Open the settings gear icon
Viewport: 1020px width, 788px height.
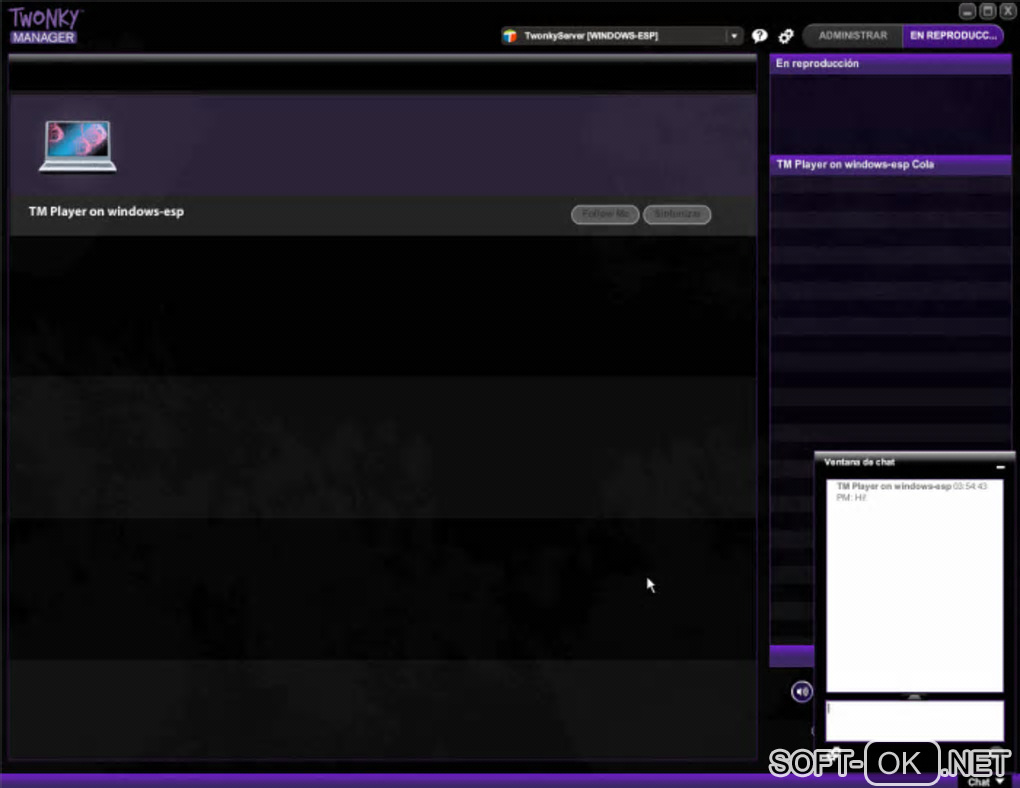(786, 36)
